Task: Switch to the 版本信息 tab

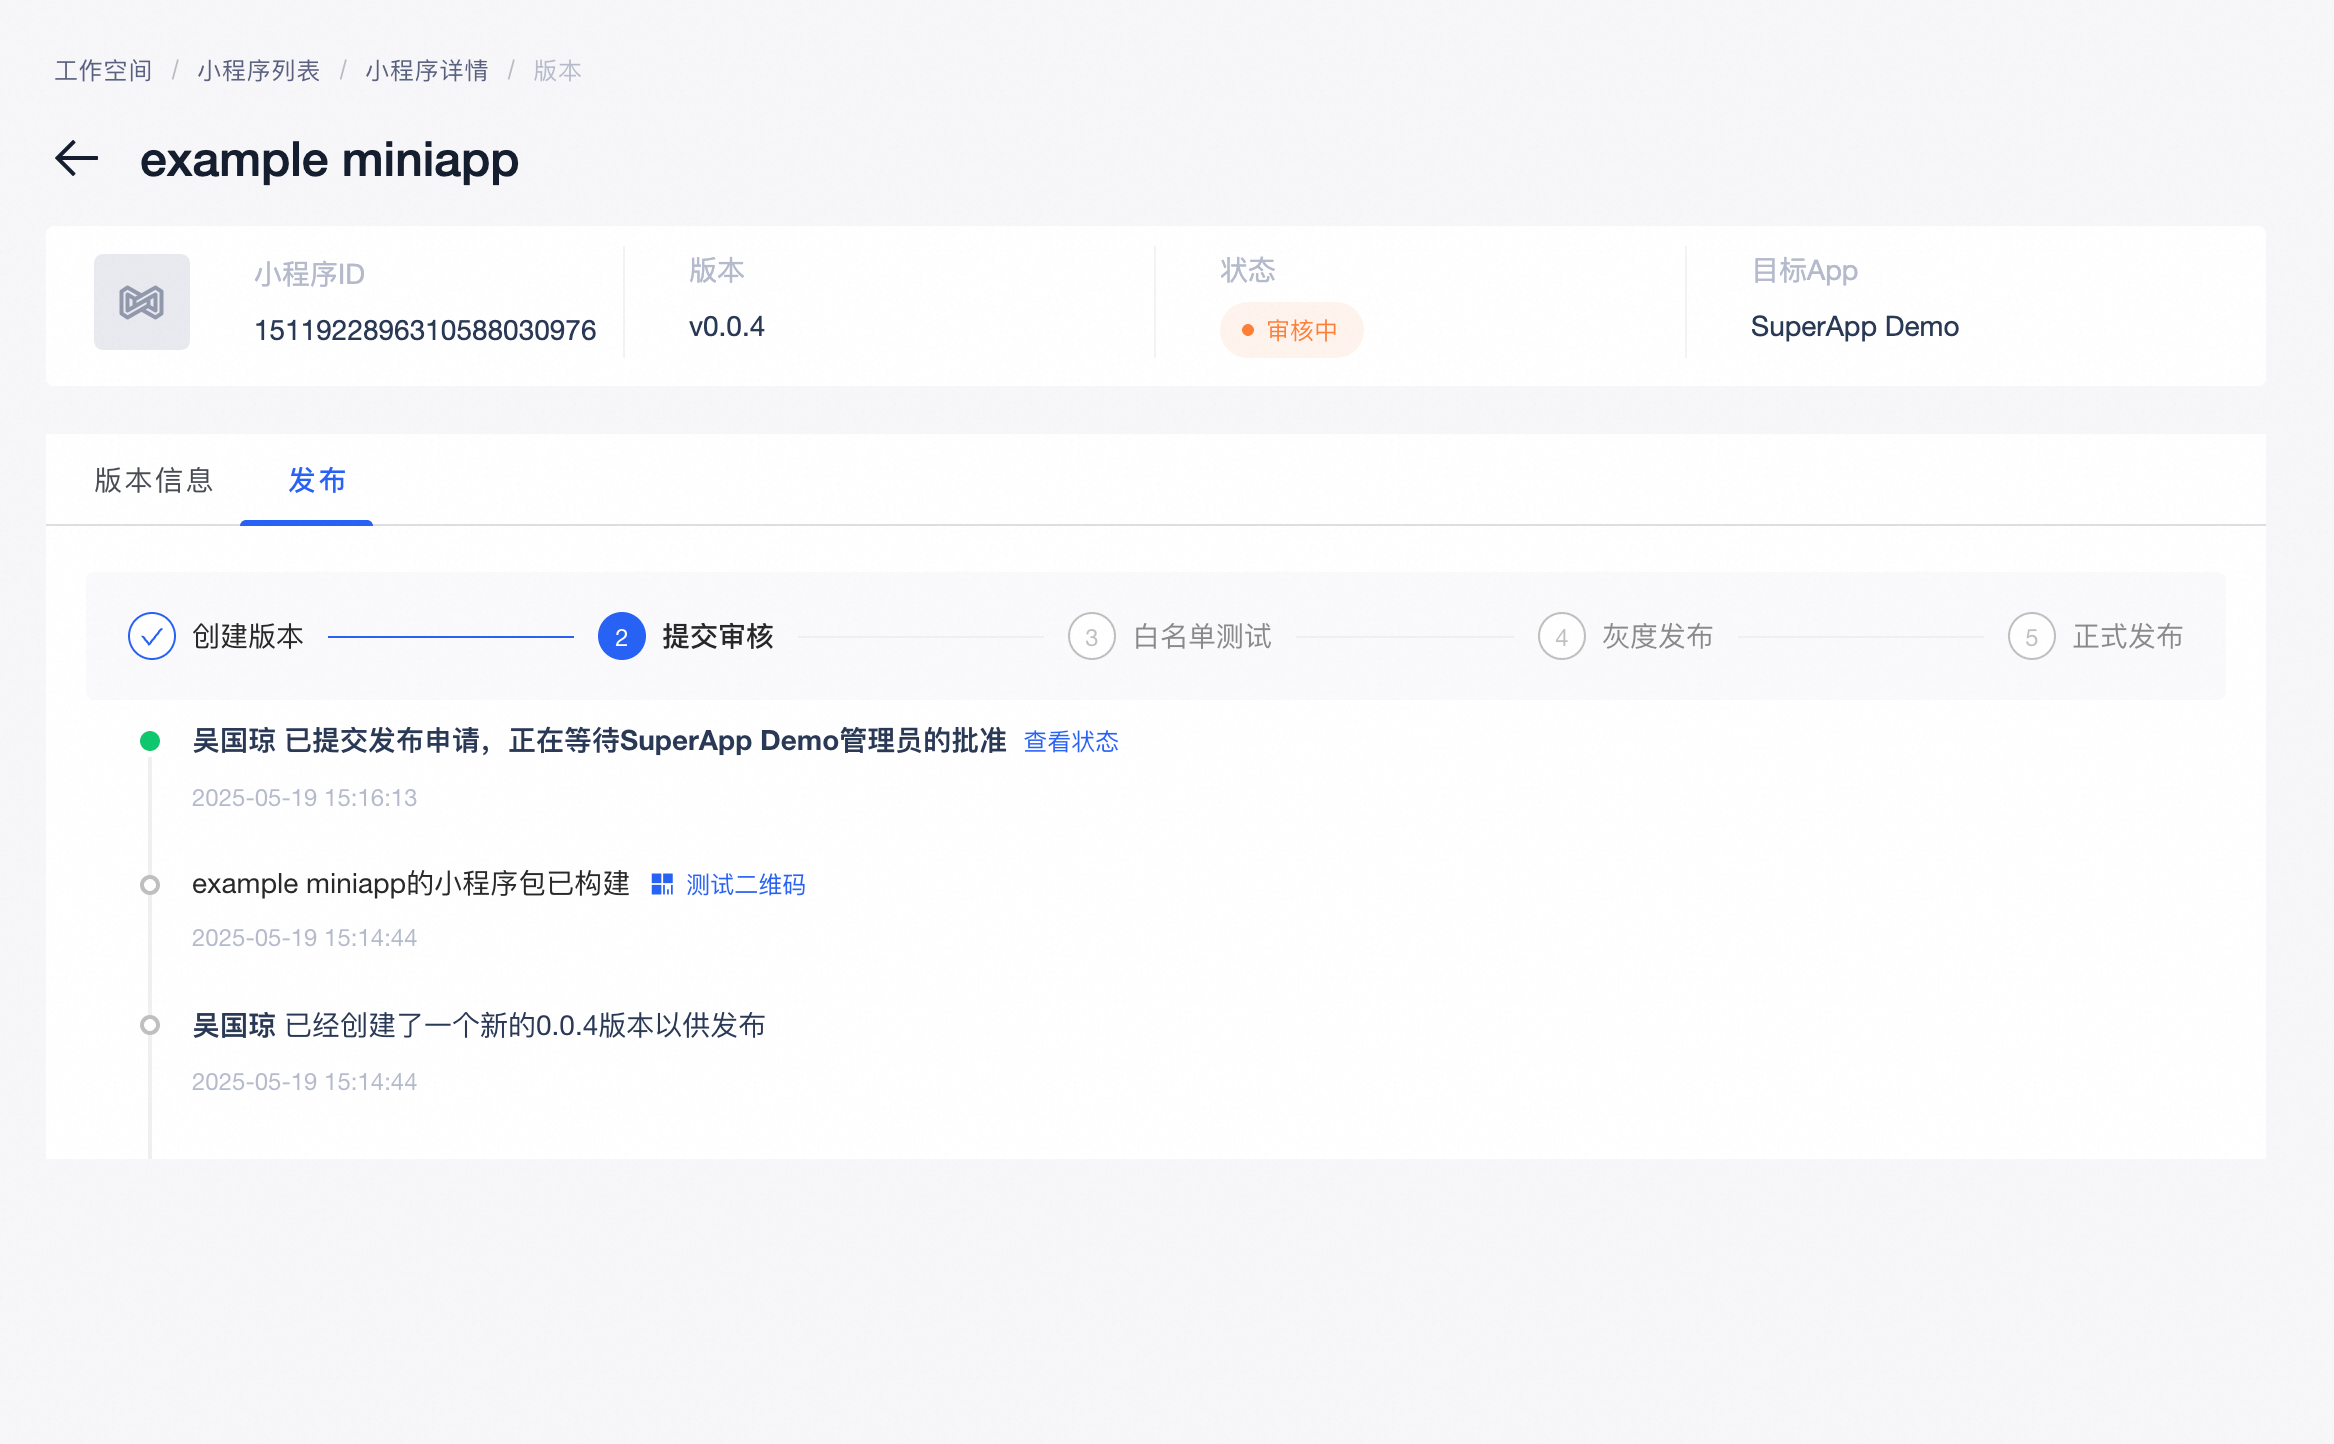Action: [x=154, y=481]
